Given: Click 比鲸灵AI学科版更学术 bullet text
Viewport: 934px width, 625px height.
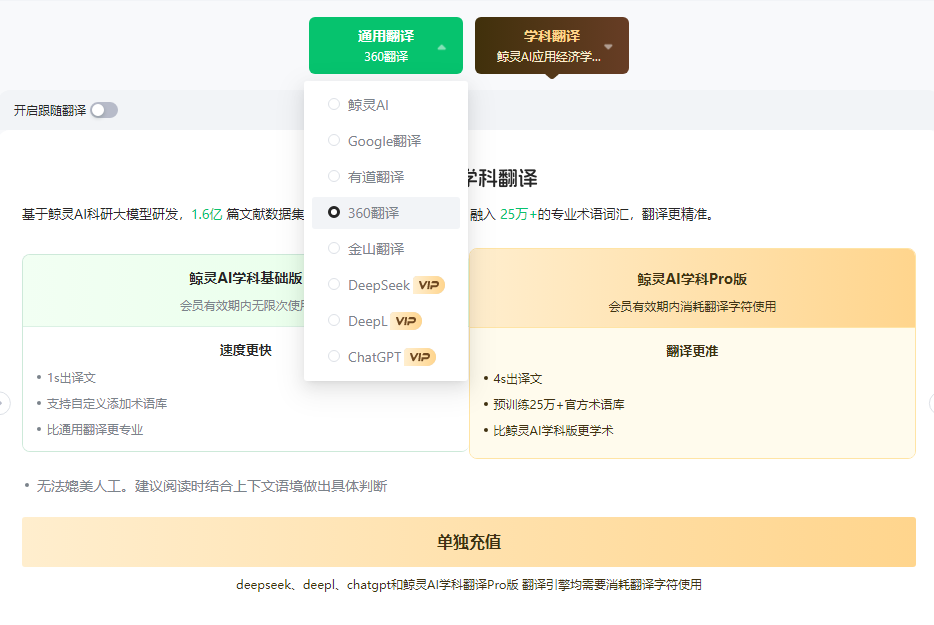Looking at the screenshot, I should point(553,430).
